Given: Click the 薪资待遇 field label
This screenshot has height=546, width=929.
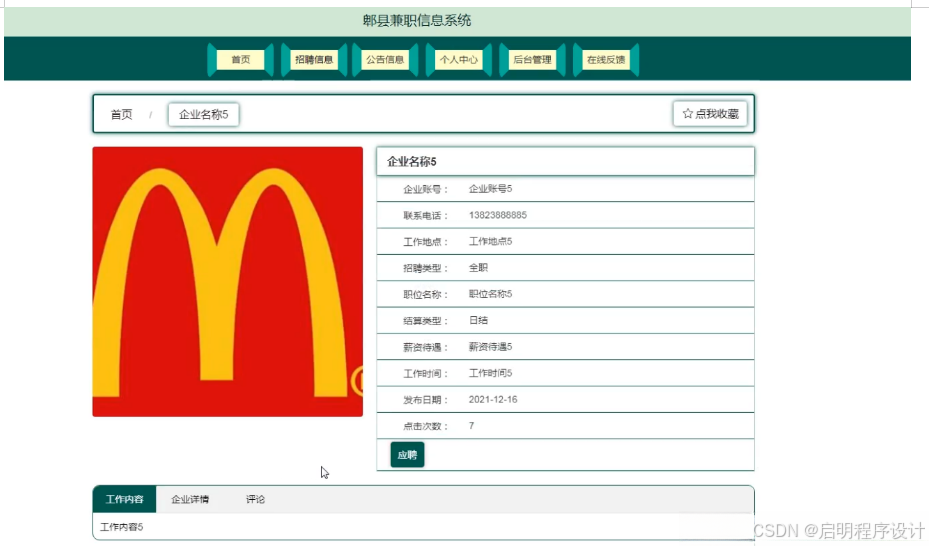Looking at the screenshot, I should point(425,348).
